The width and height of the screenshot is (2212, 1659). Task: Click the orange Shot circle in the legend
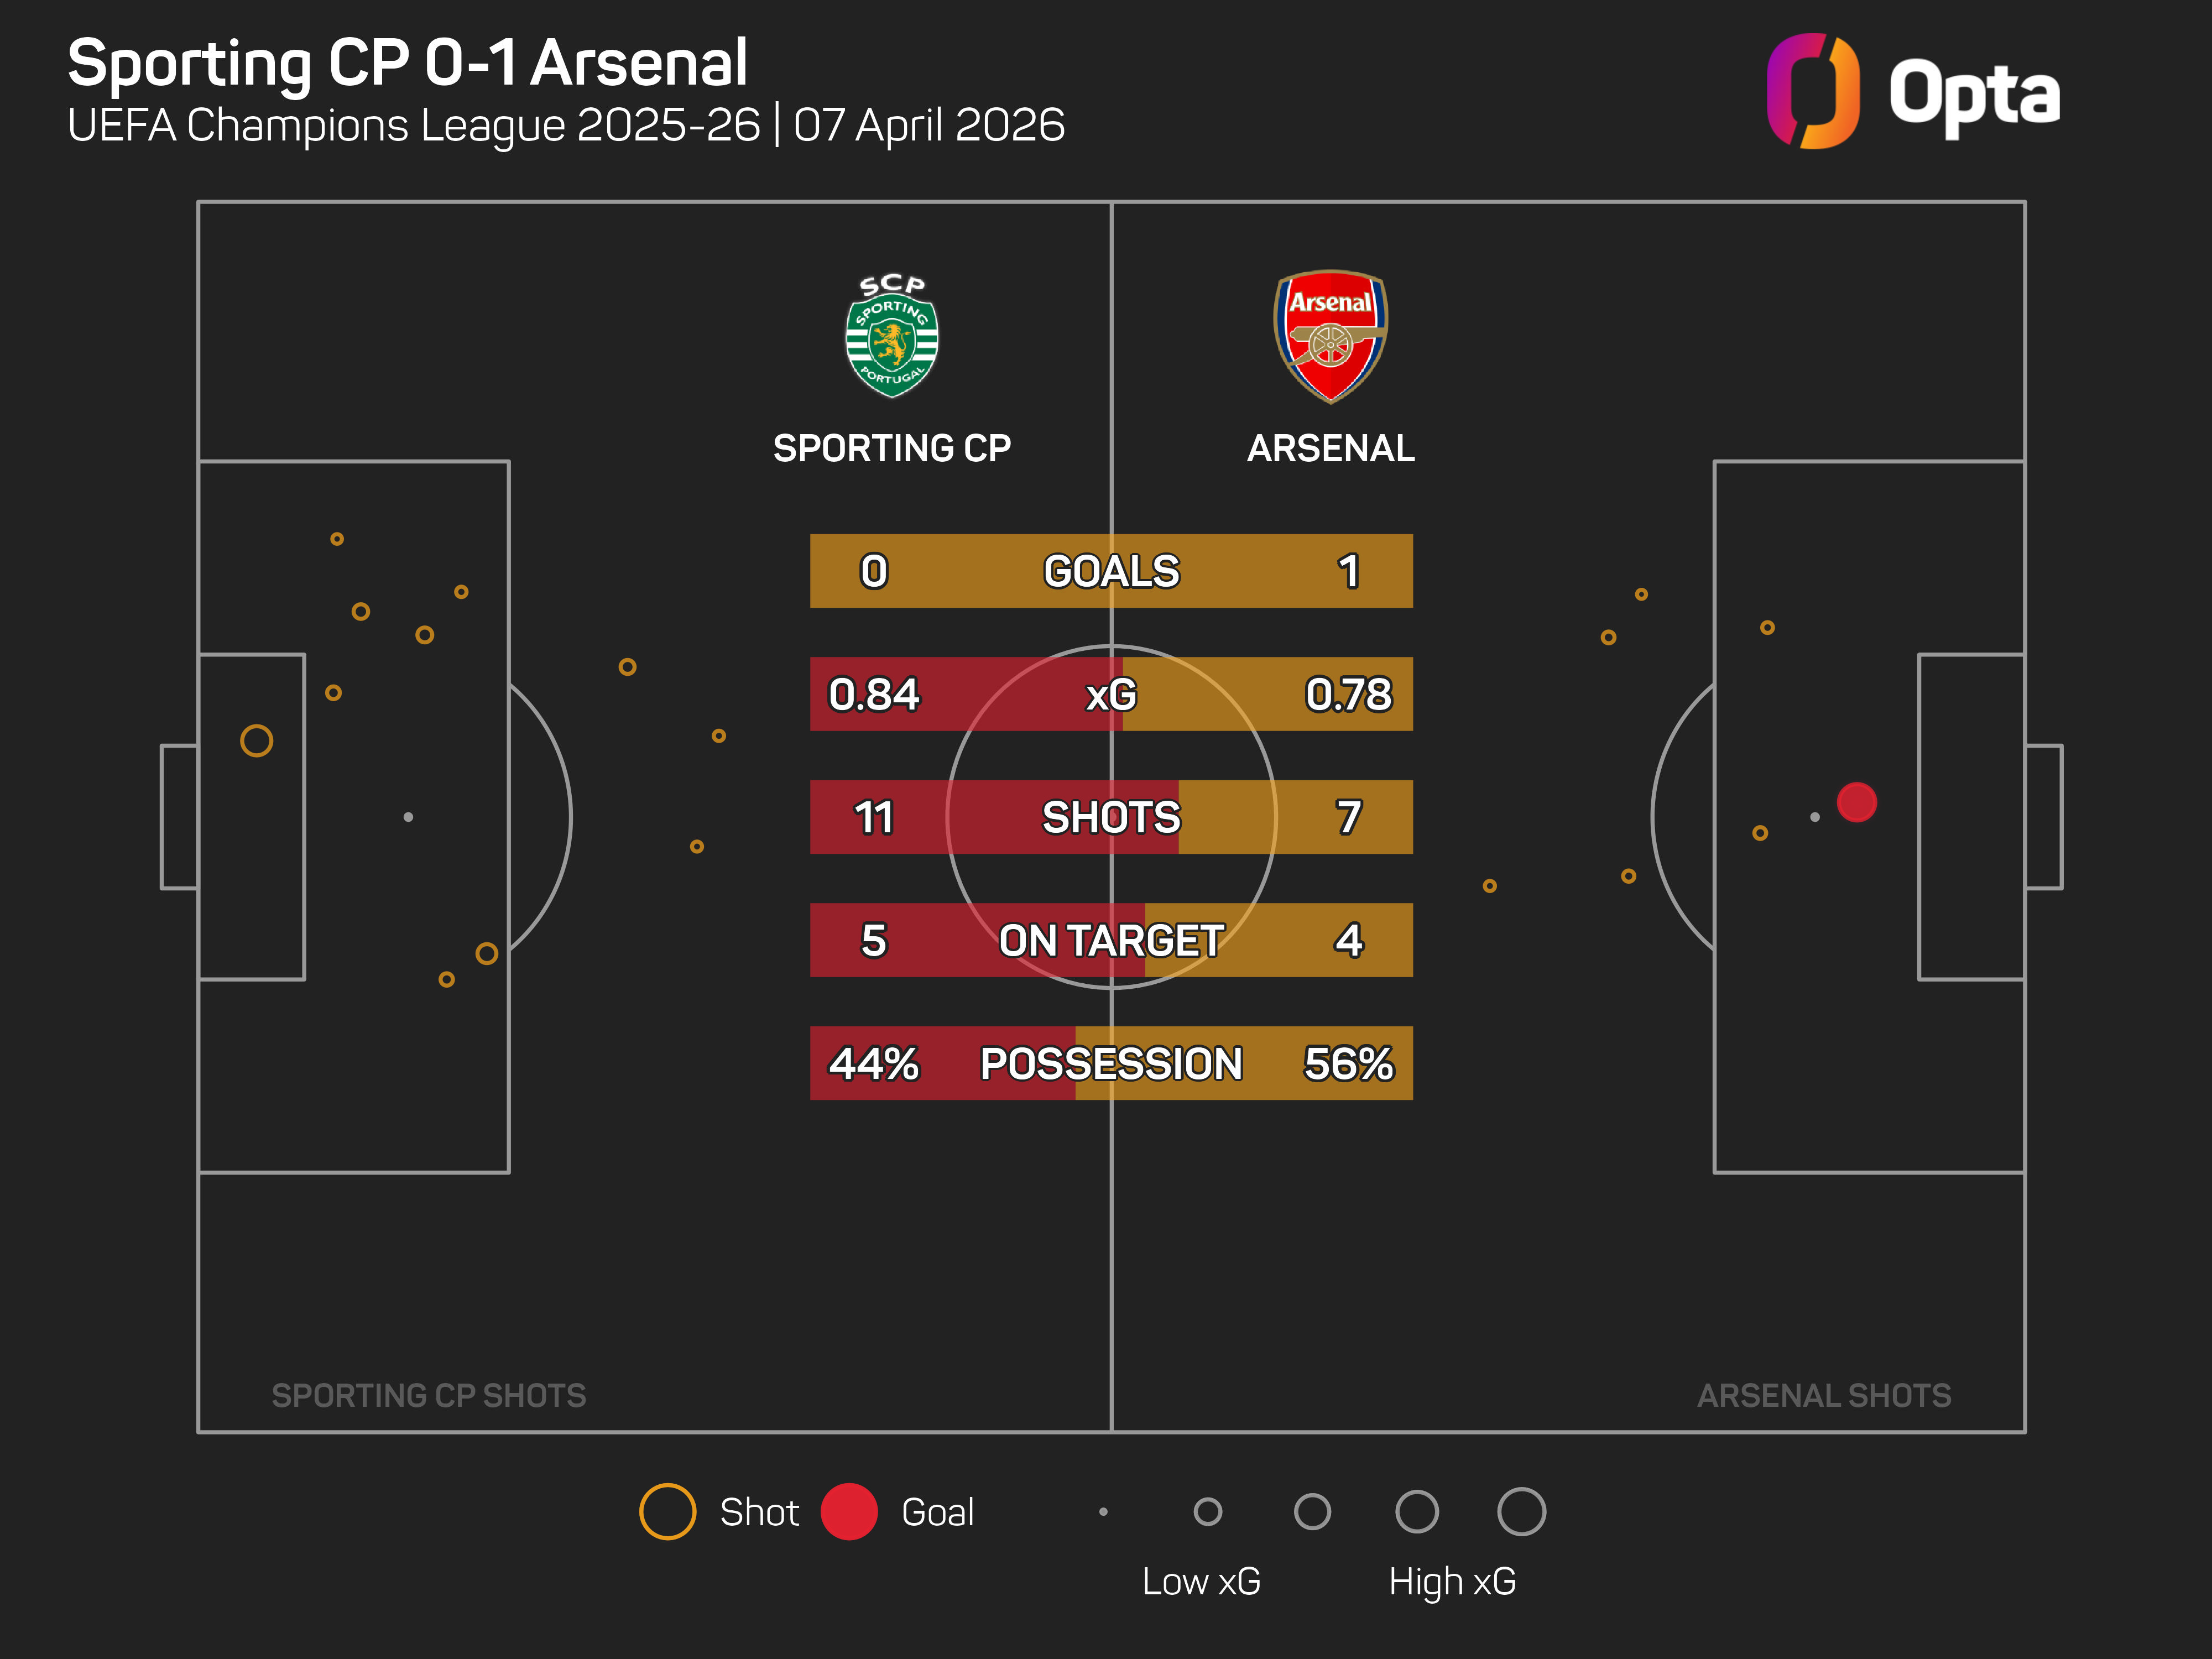(x=667, y=1511)
